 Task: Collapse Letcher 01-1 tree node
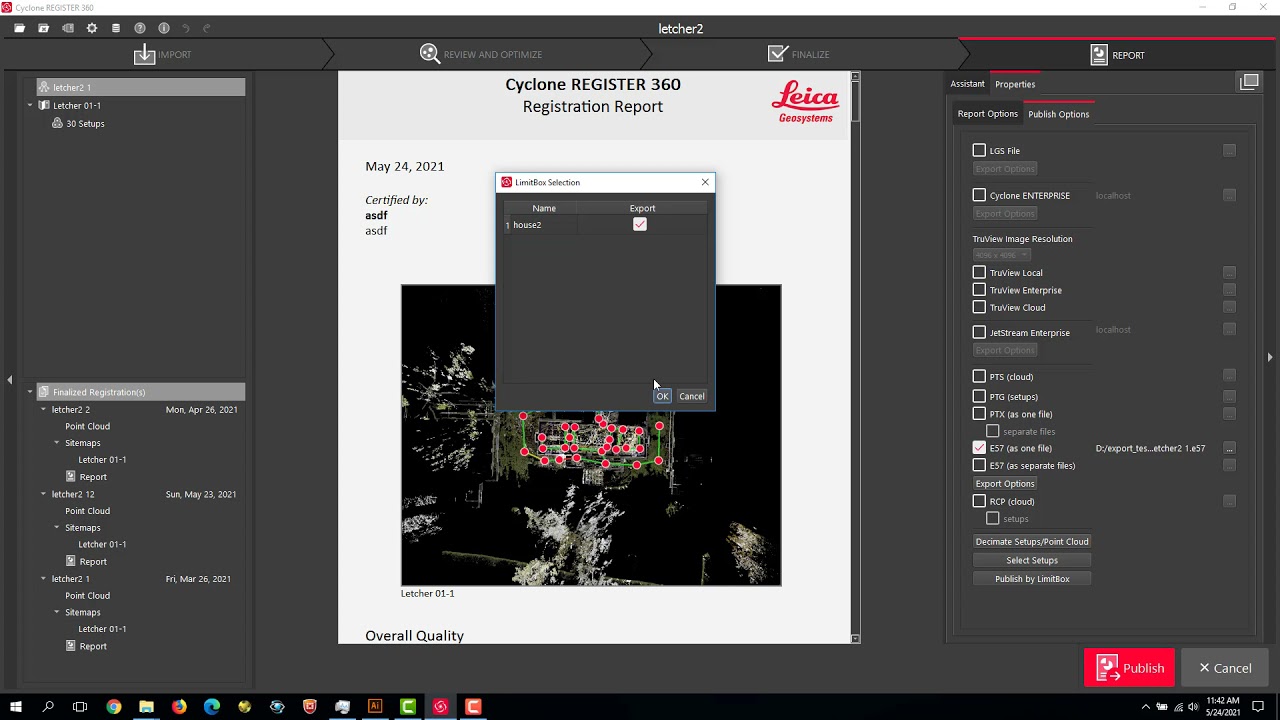(31, 105)
